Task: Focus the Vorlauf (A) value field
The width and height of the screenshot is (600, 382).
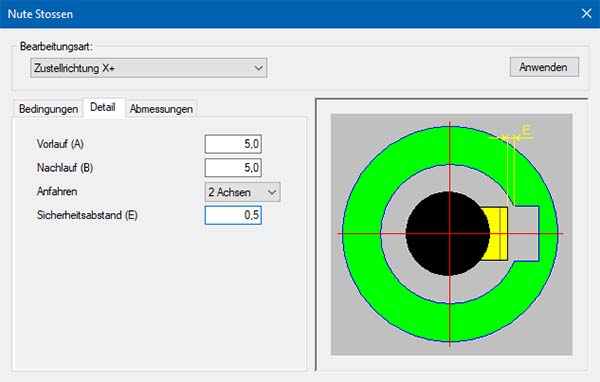Action: 233,144
